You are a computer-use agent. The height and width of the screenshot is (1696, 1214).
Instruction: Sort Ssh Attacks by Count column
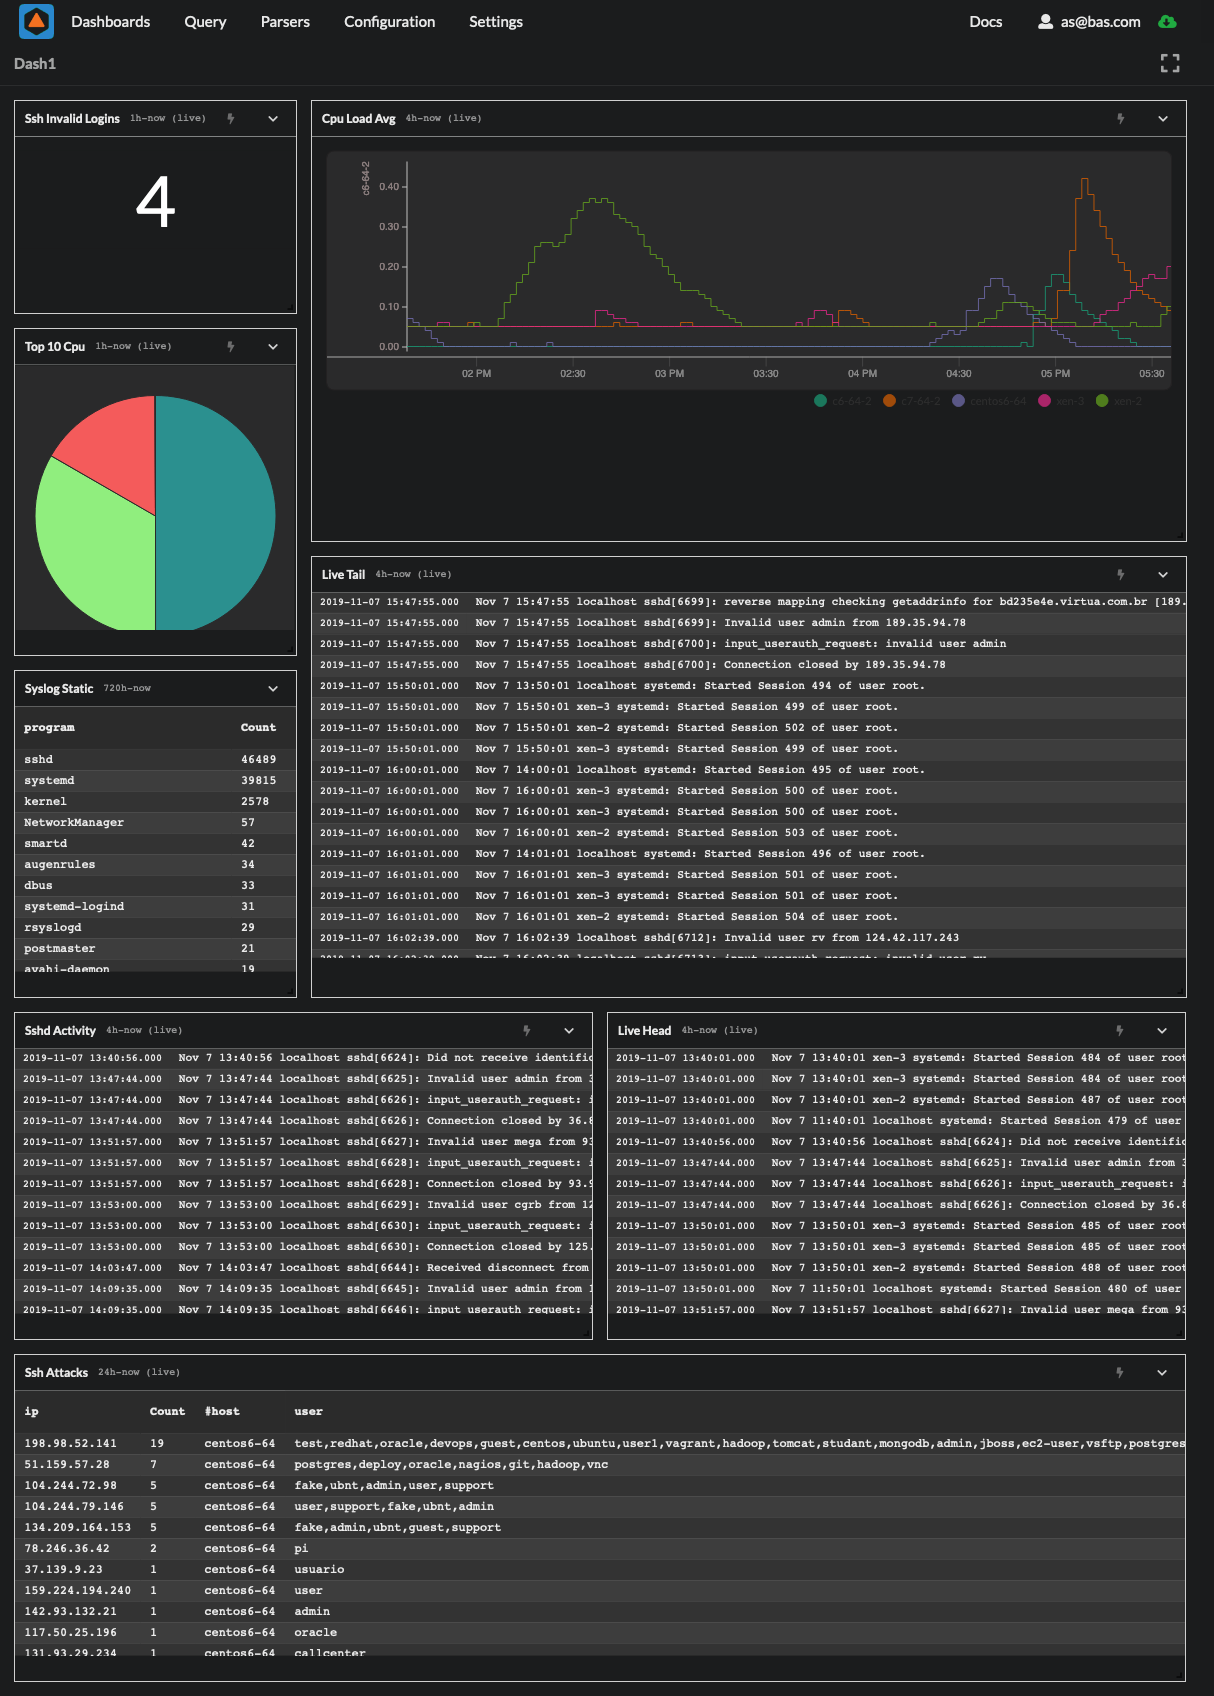(x=167, y=1412)
